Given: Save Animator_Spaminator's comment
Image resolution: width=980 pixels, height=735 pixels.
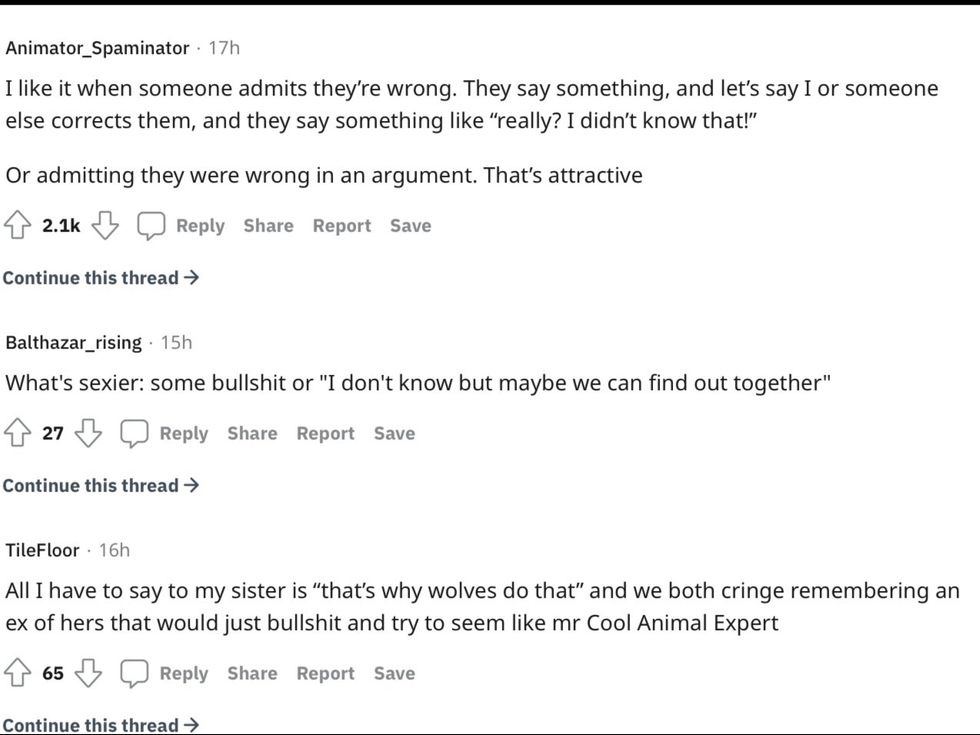Looking at the screenshot, I should [410, 226].
